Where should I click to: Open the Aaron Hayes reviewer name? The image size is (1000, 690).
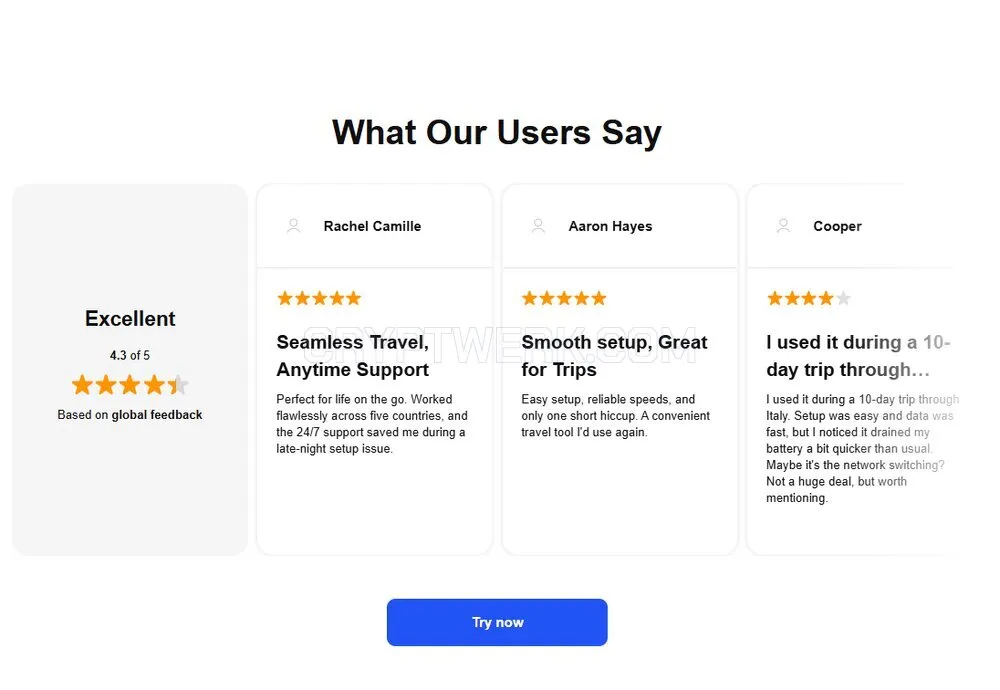coord(610,226)
